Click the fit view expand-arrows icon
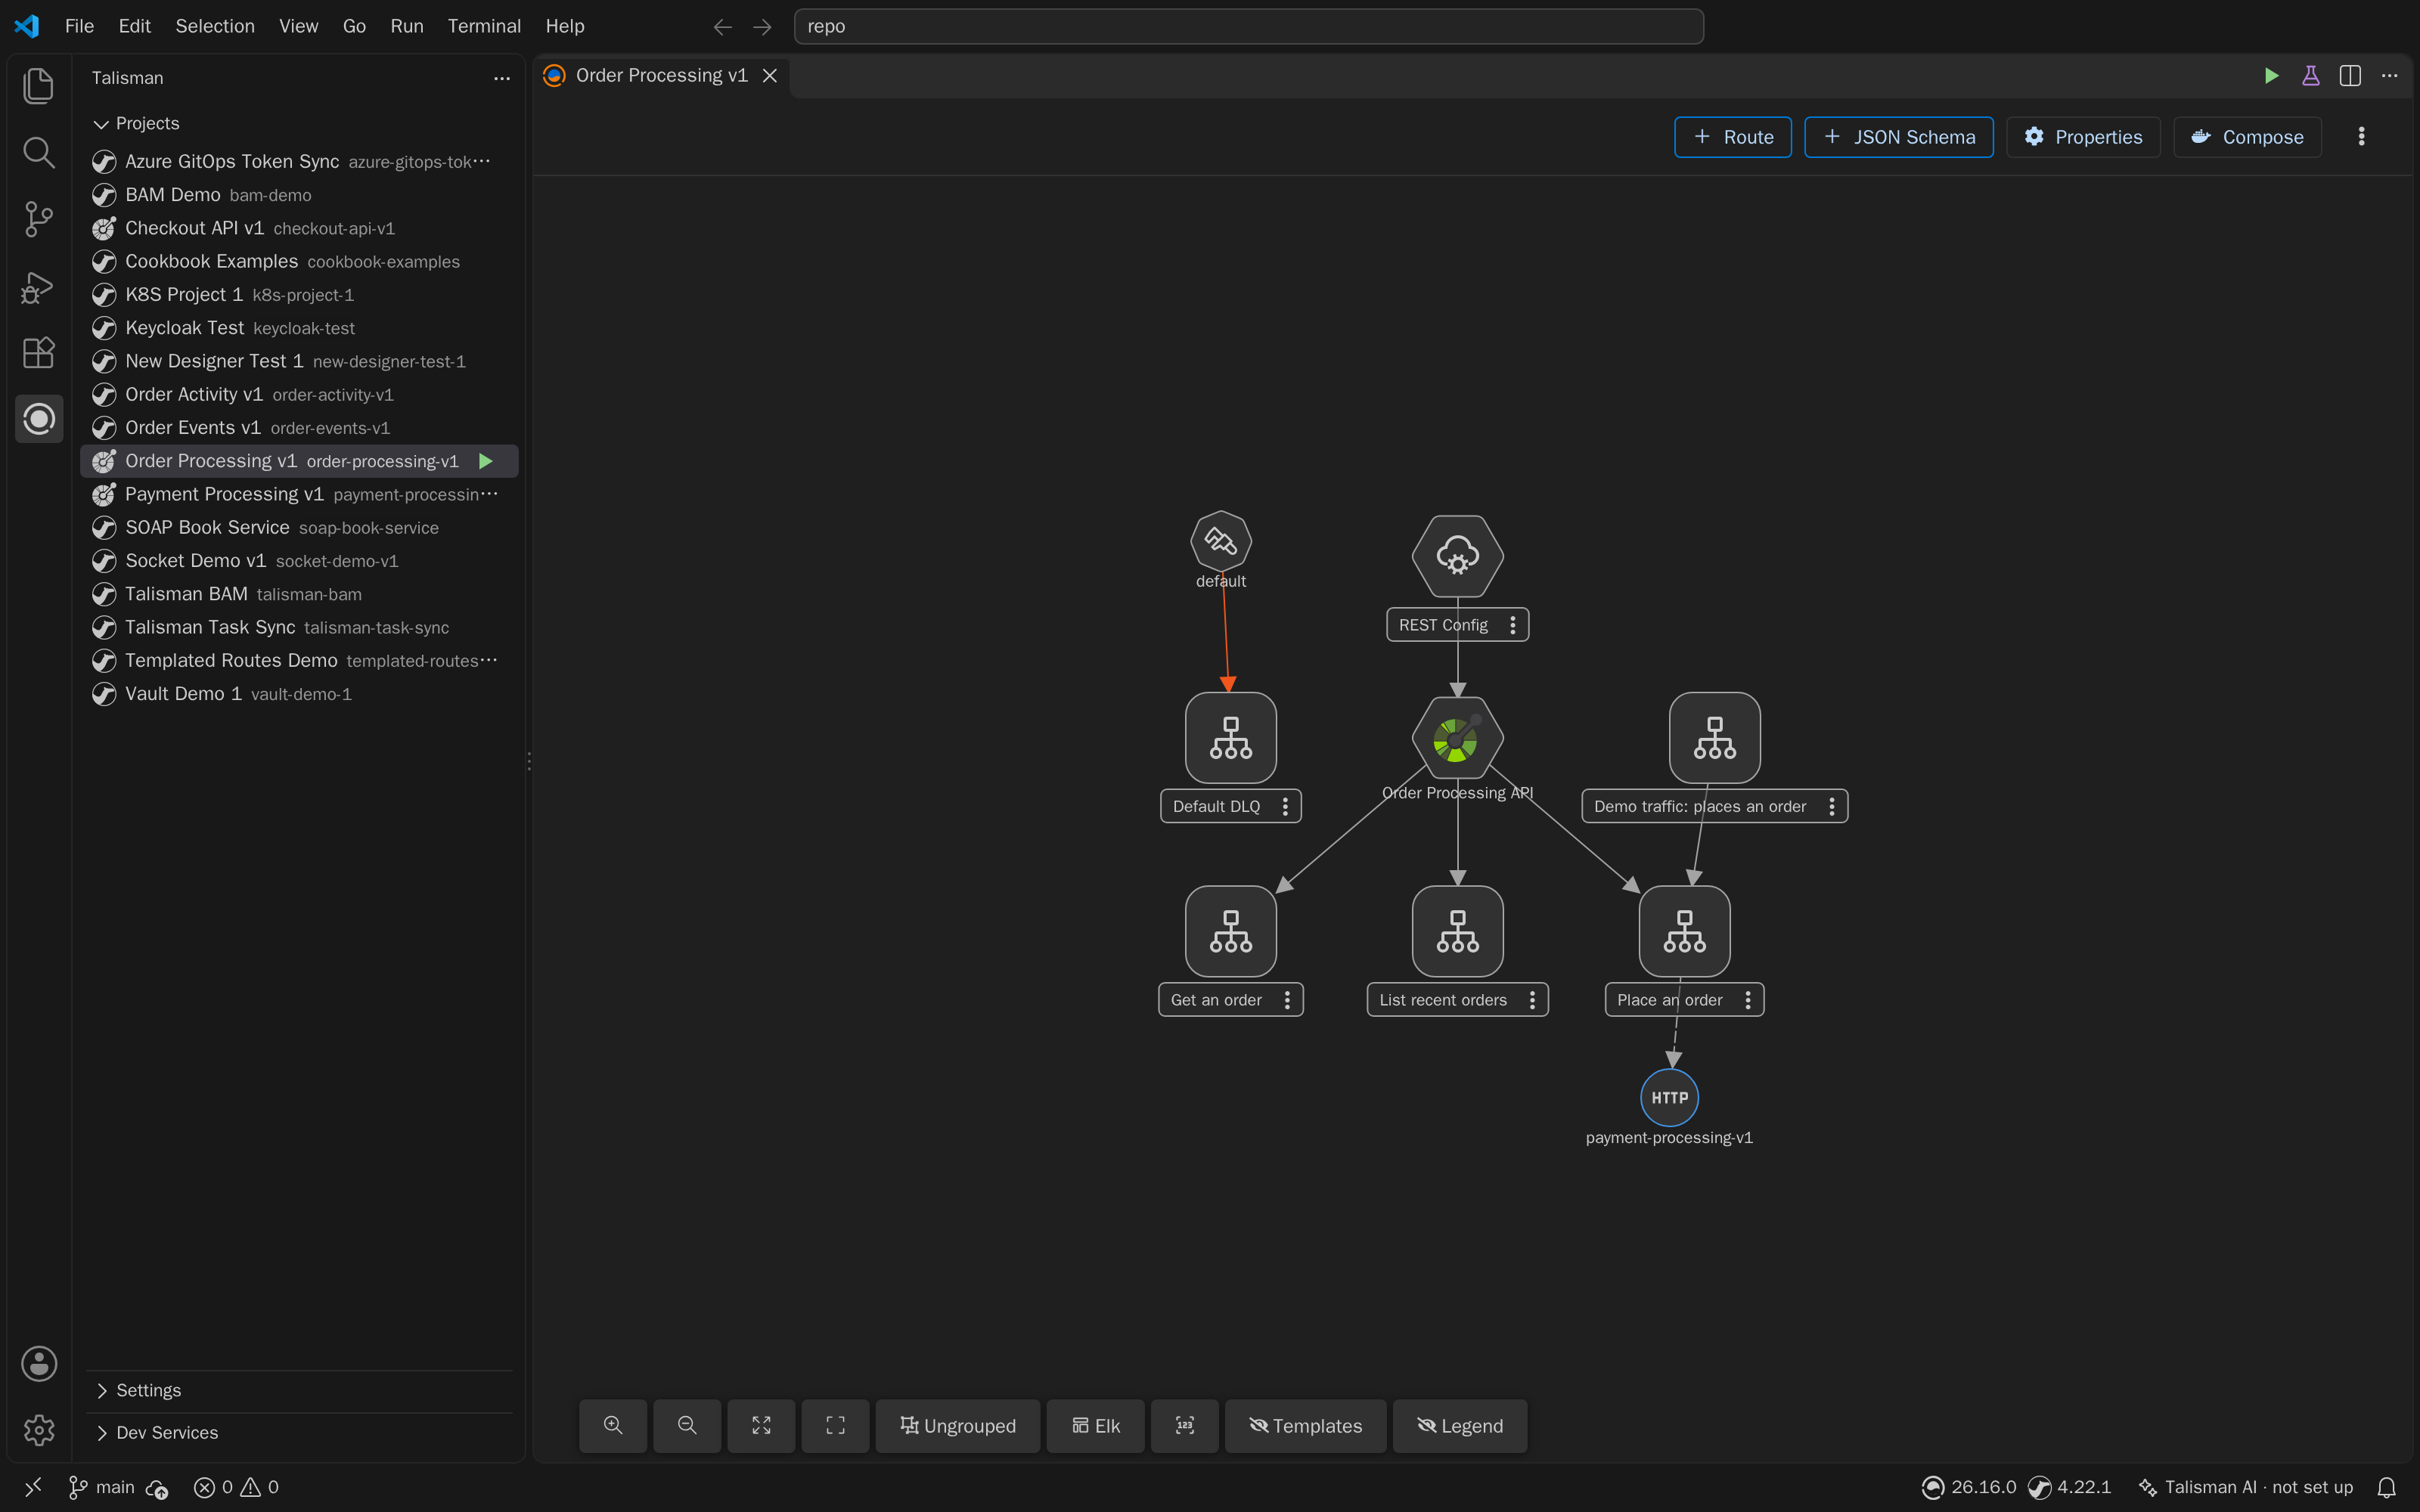 [761, 1425]
